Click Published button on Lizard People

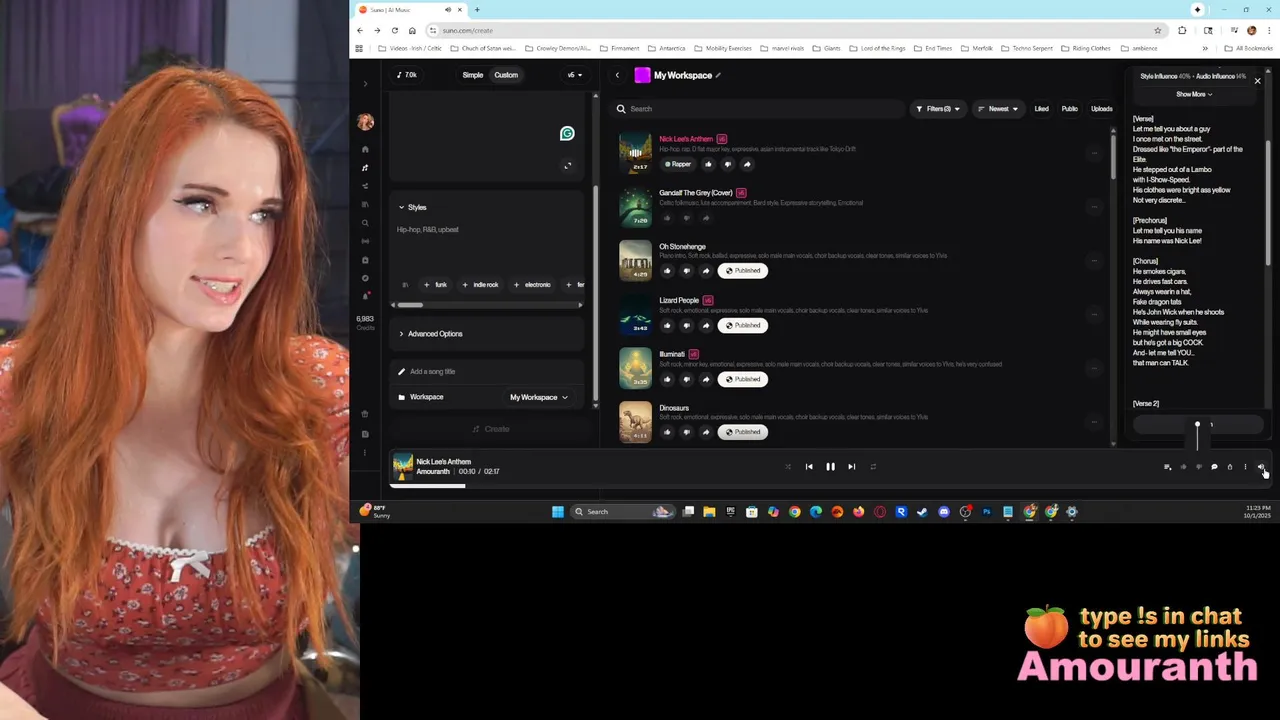[x=743, y=325]
